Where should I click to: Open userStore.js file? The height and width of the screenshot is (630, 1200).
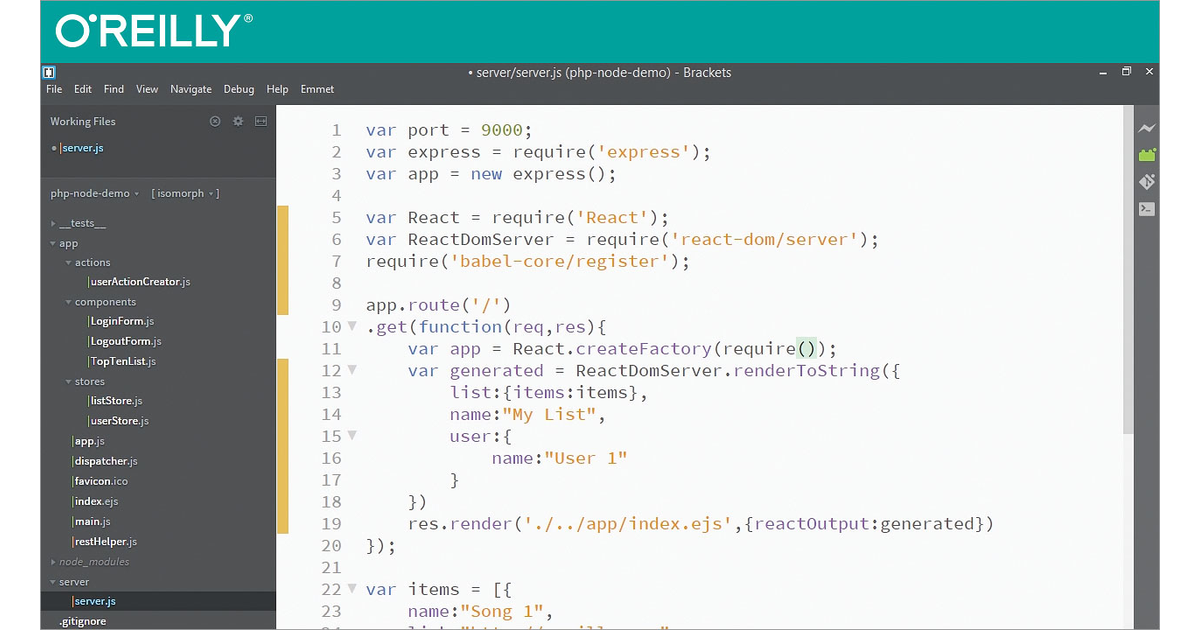(119, 421)
